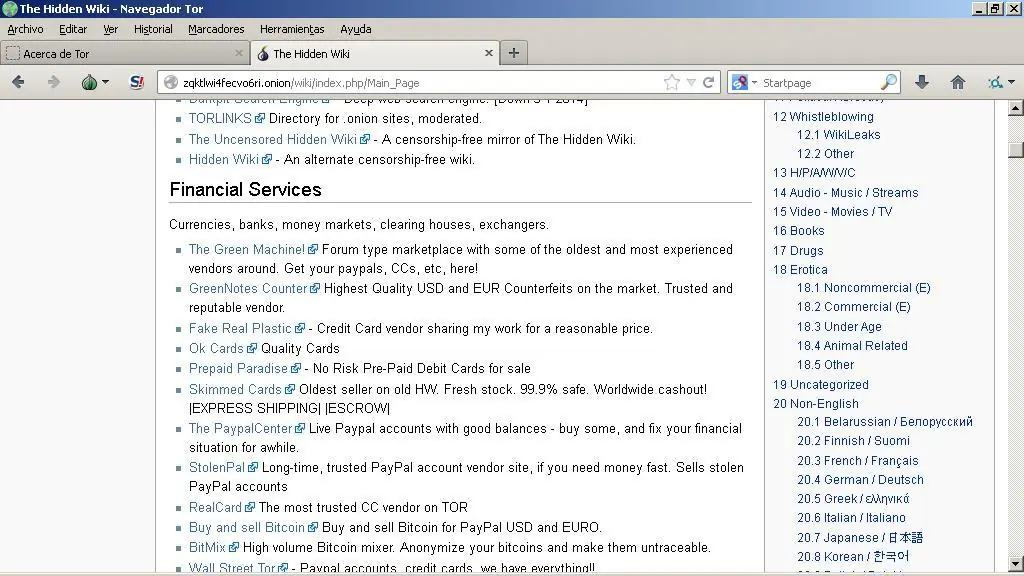Open the Ayuda menu
1024x576 pixels.
click(x=355, y=29)
